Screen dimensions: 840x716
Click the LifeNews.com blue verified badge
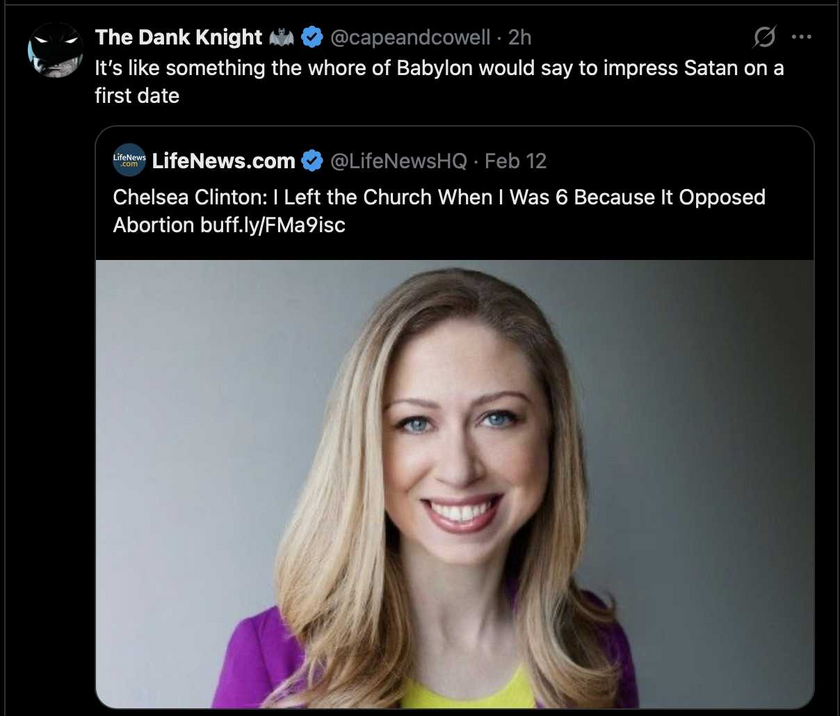pos(312,161)
